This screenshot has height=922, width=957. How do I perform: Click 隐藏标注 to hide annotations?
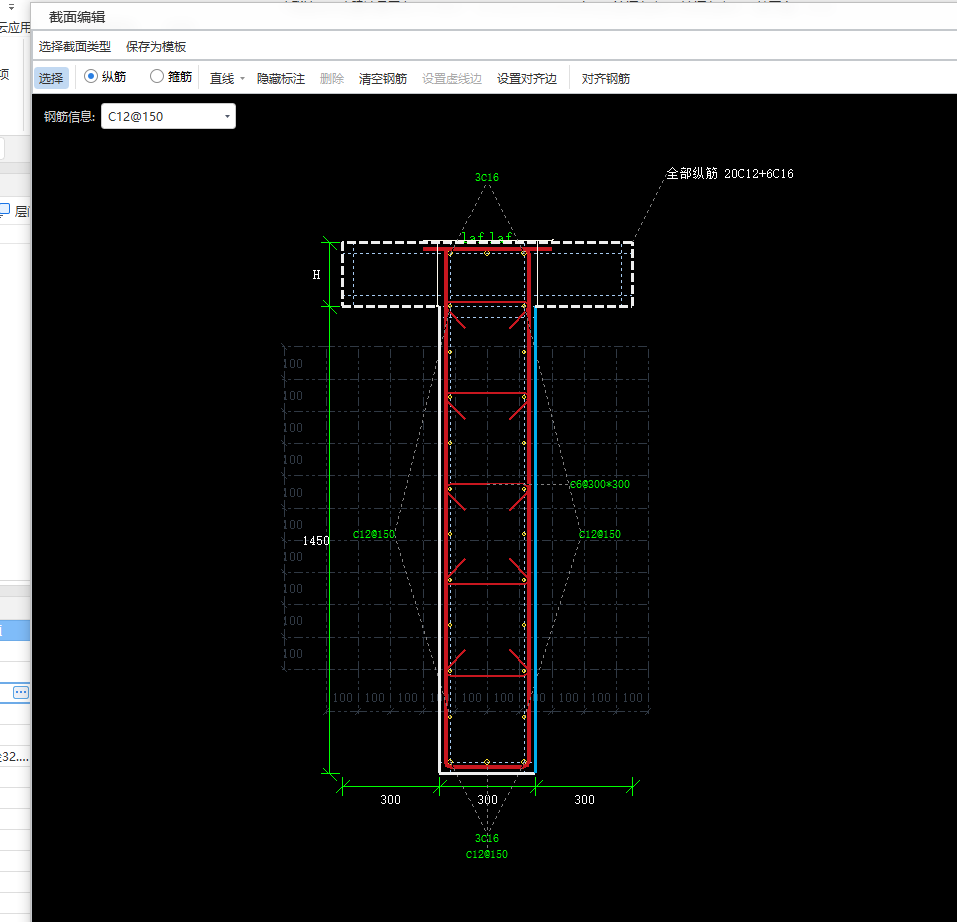[x=281, y=79]
